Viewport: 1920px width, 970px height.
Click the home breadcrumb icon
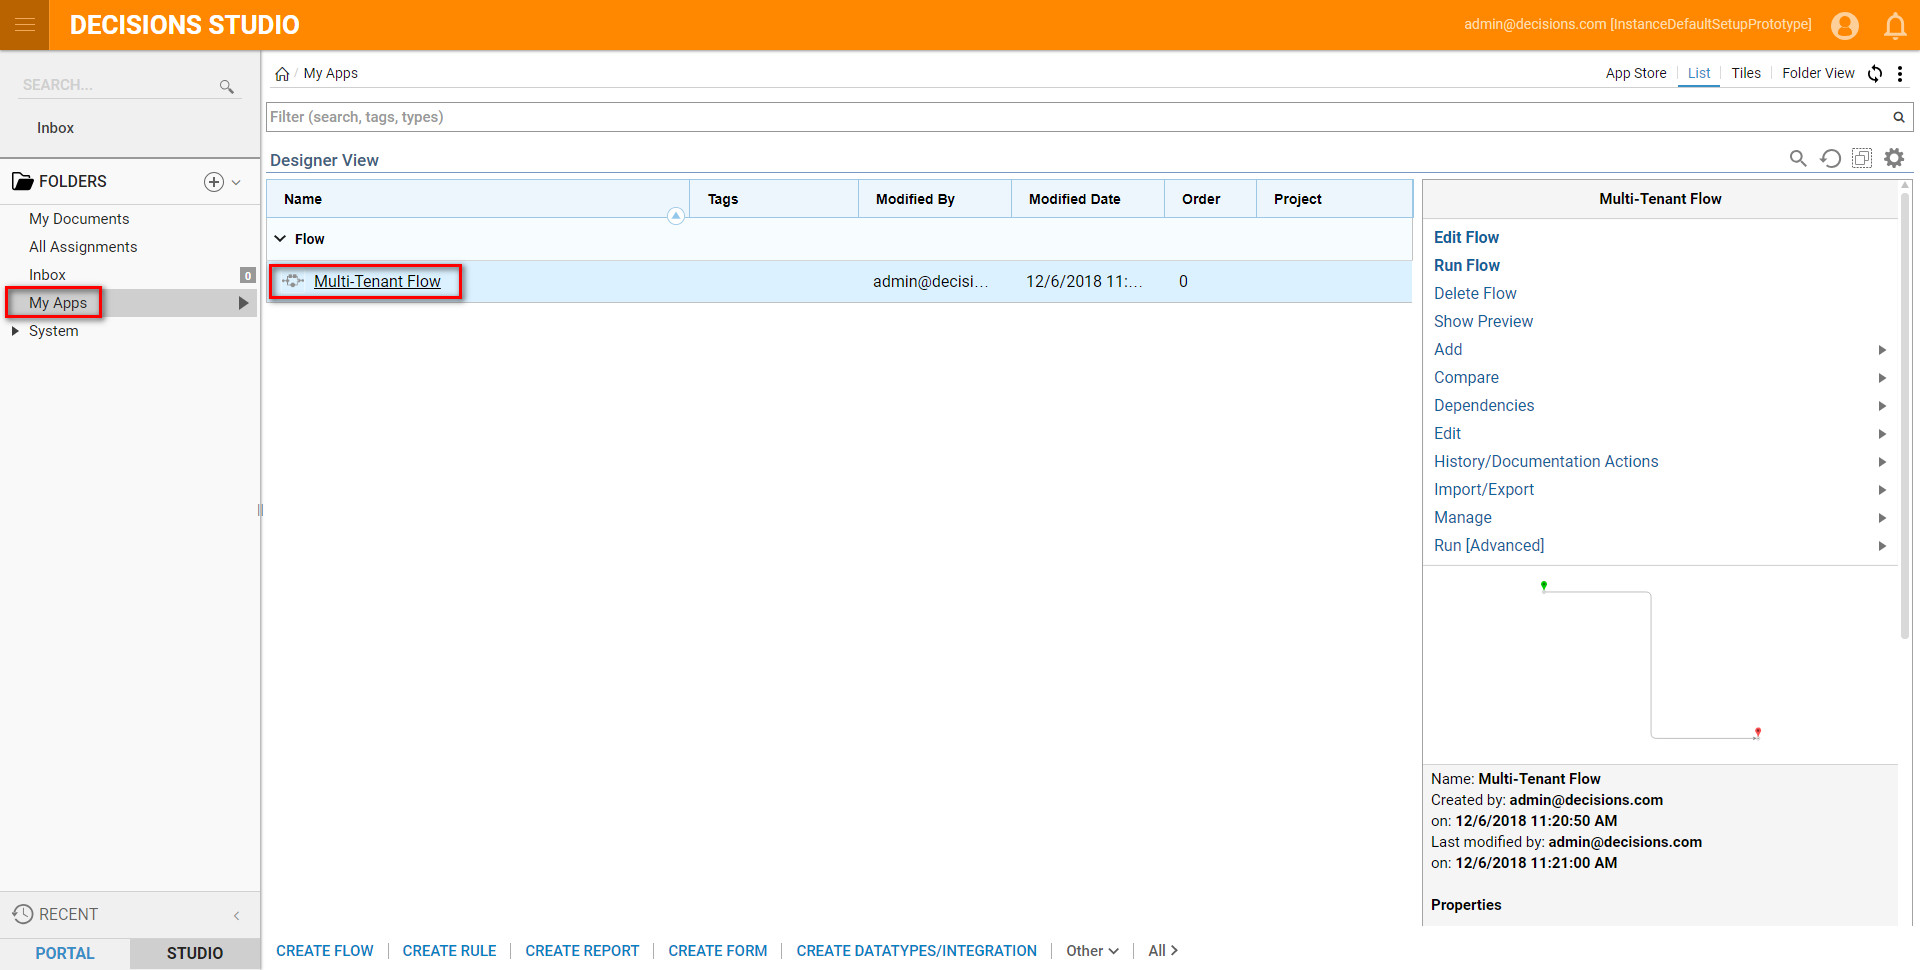tap(282, 74)
